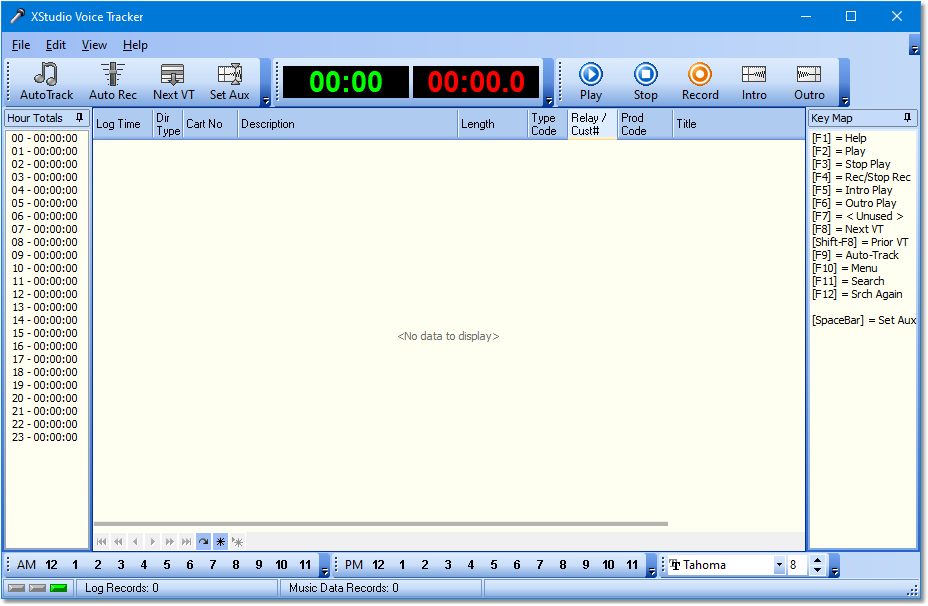928x606 pixels.
Task: Jump to PM 12 hour button
Action: coord(378,565)
